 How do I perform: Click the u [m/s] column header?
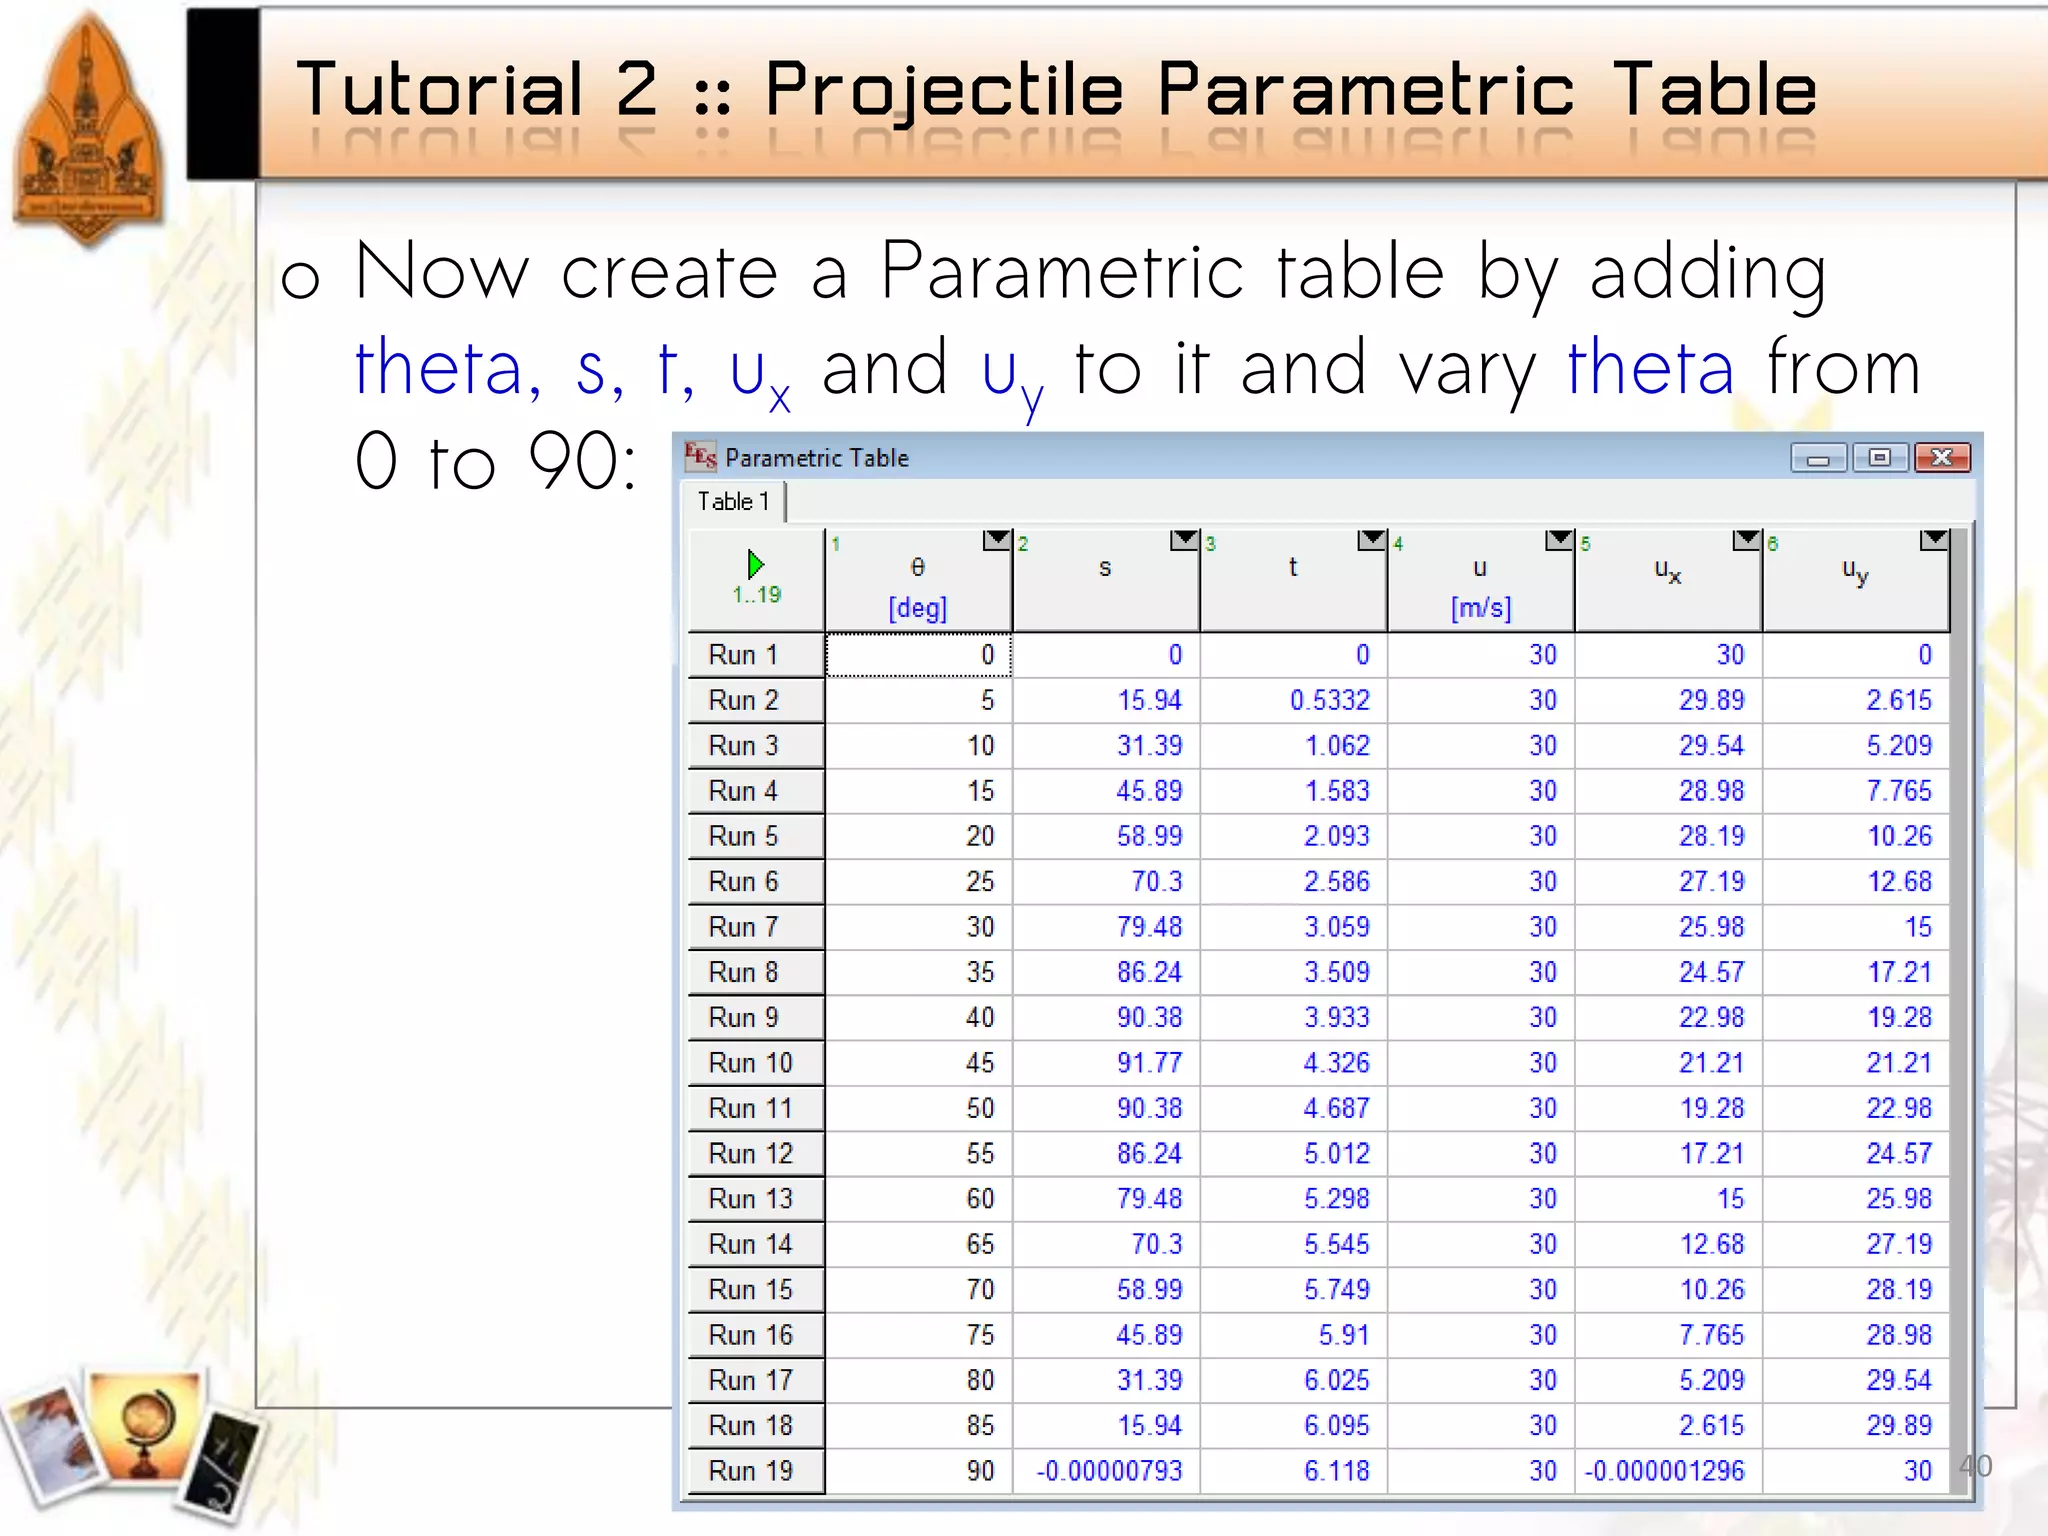(x=1481, y=581)
